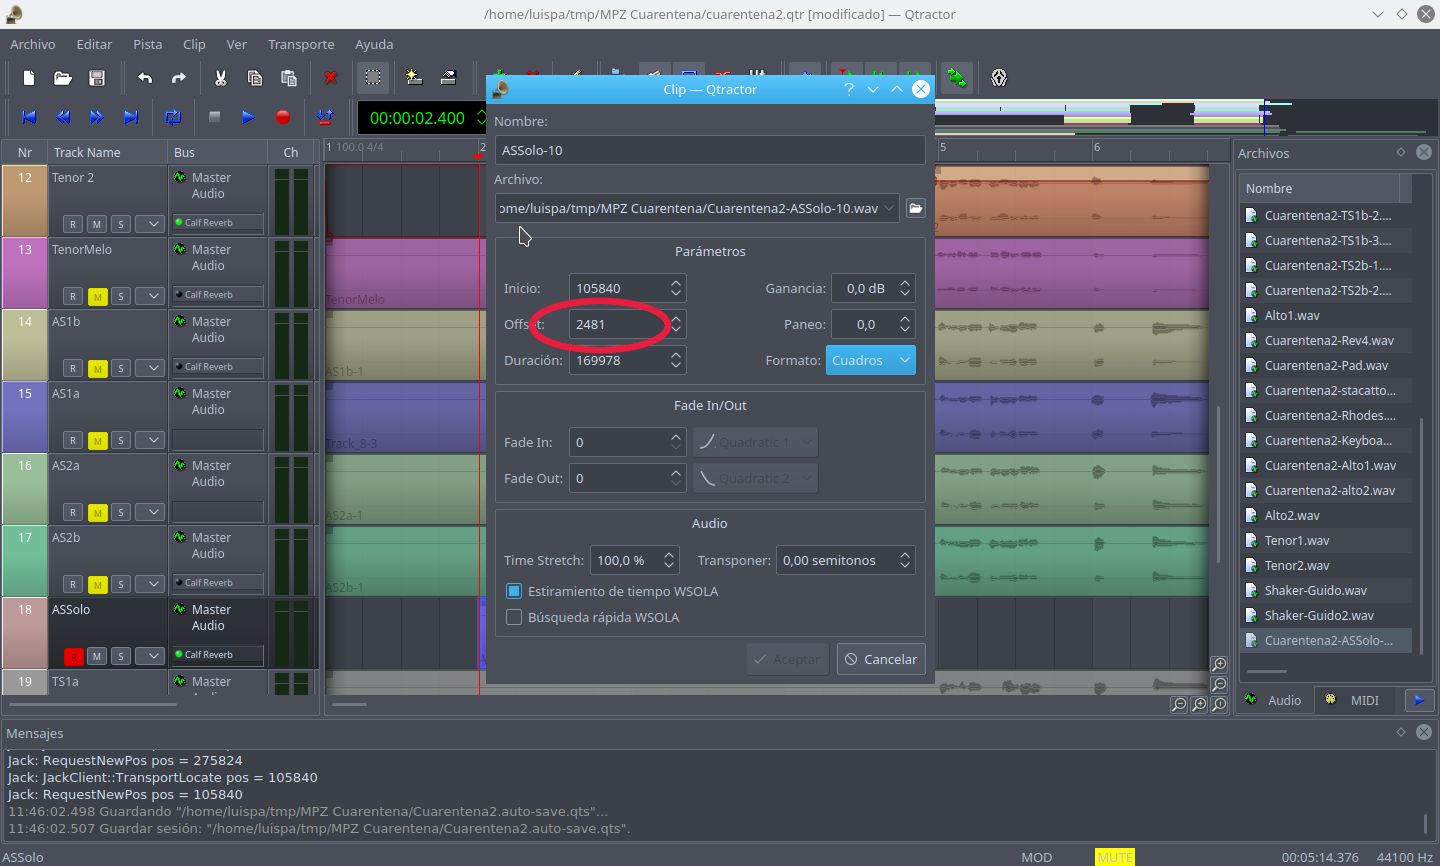
Task: Unmute the TenorMelo track
Action: [97, 296]
